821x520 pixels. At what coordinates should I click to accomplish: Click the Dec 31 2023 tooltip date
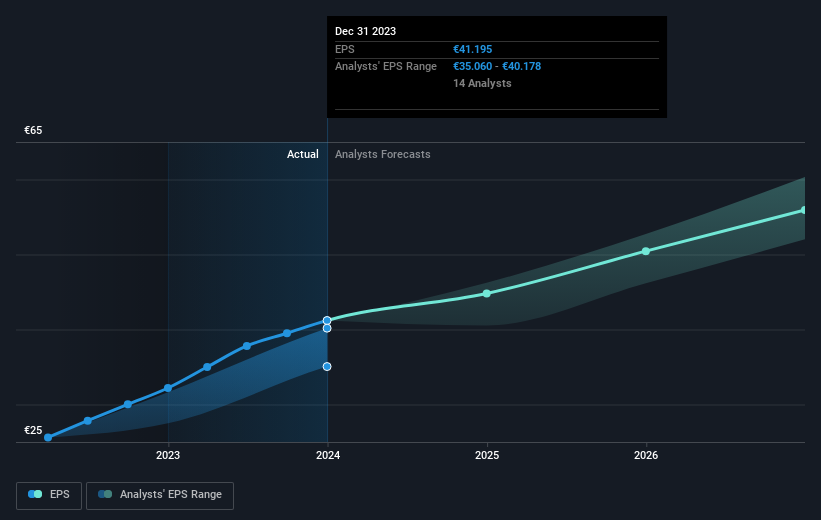point(365,31)
